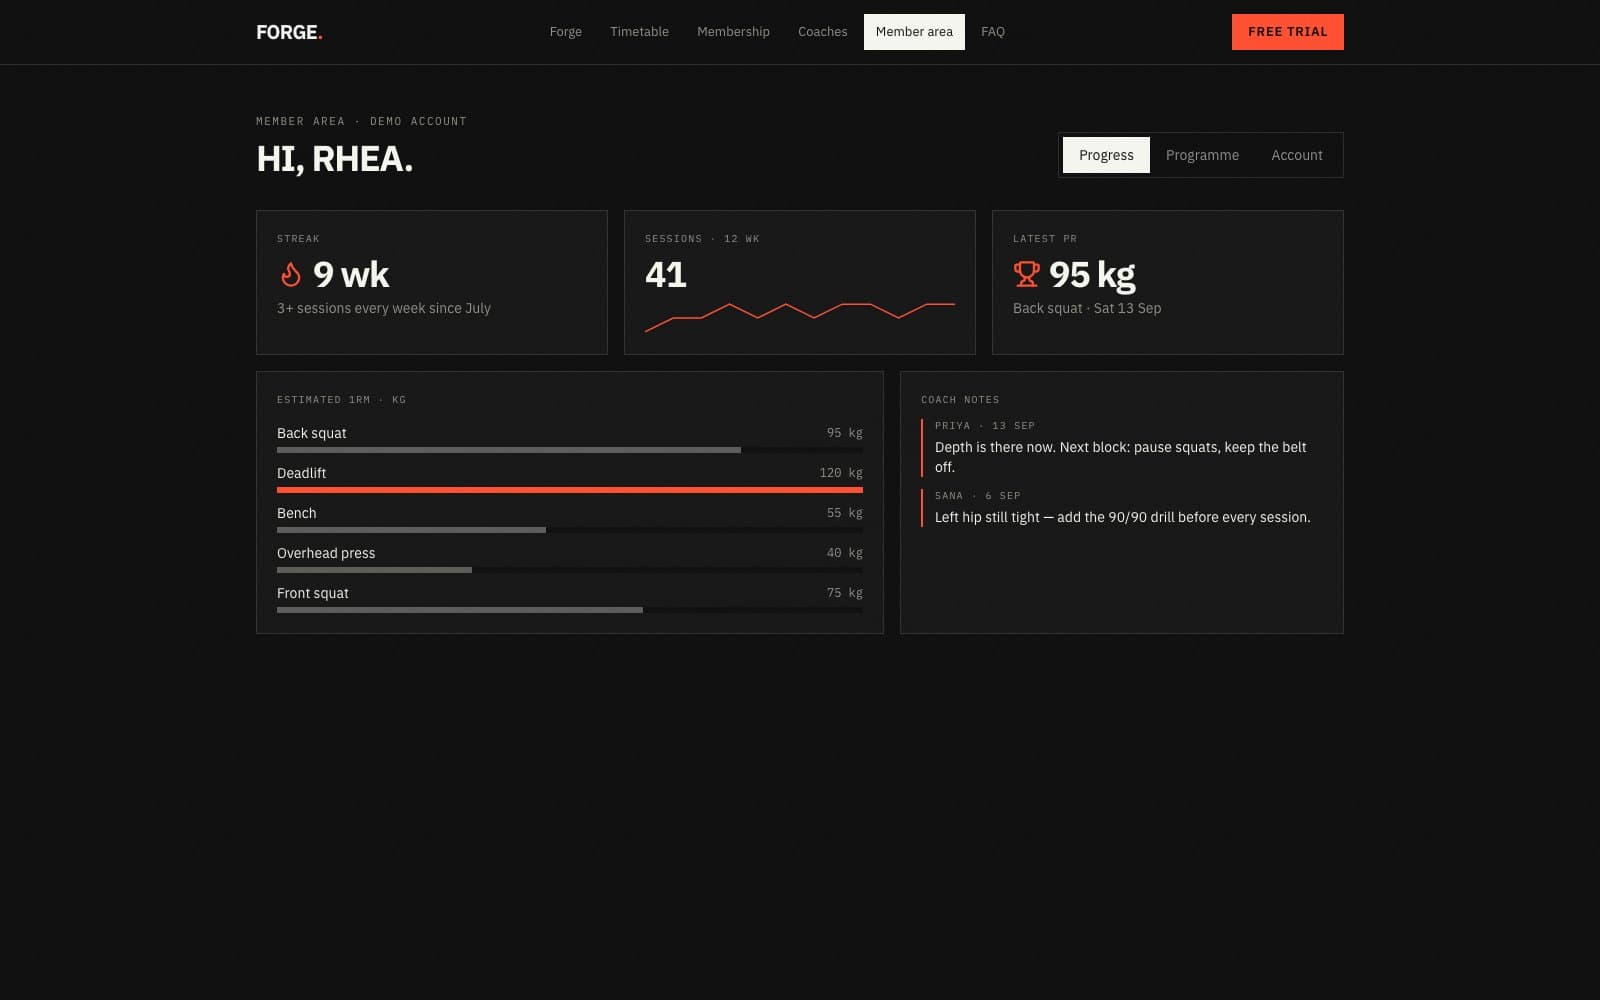
Task: Click the FORGE logo
Action: click(x=289, y=32)
